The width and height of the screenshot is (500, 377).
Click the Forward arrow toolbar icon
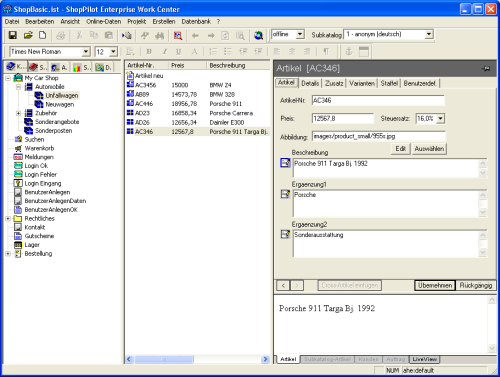point(211,35)
